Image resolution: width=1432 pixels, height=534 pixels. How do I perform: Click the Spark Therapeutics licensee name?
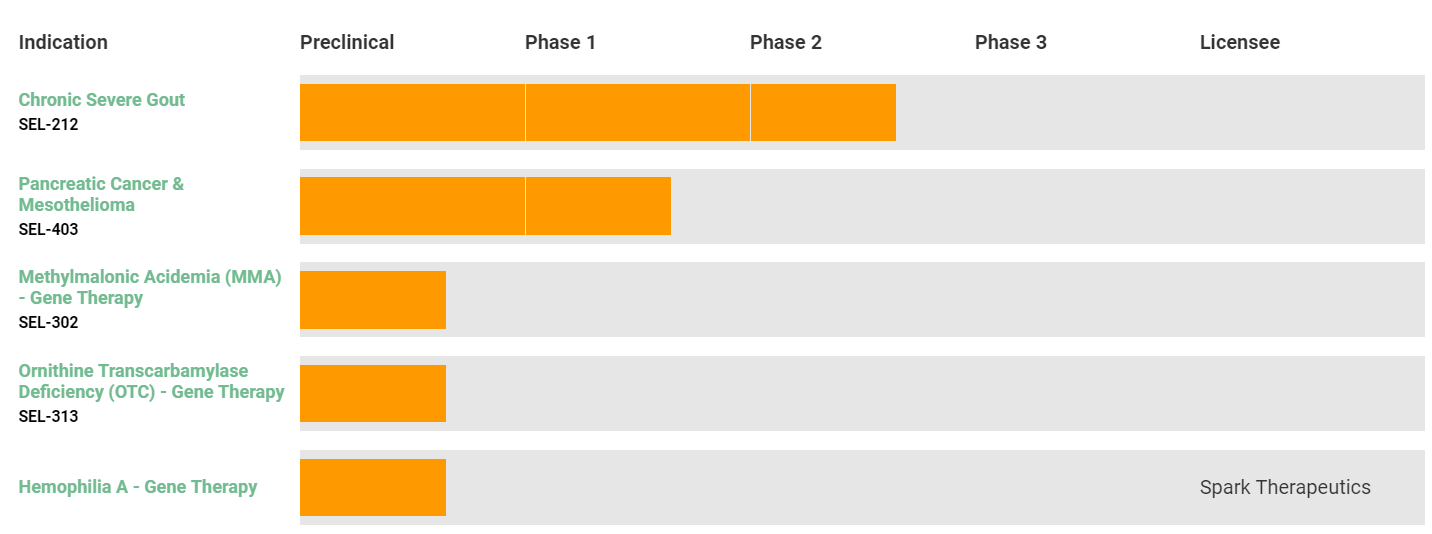point(1285,488)
